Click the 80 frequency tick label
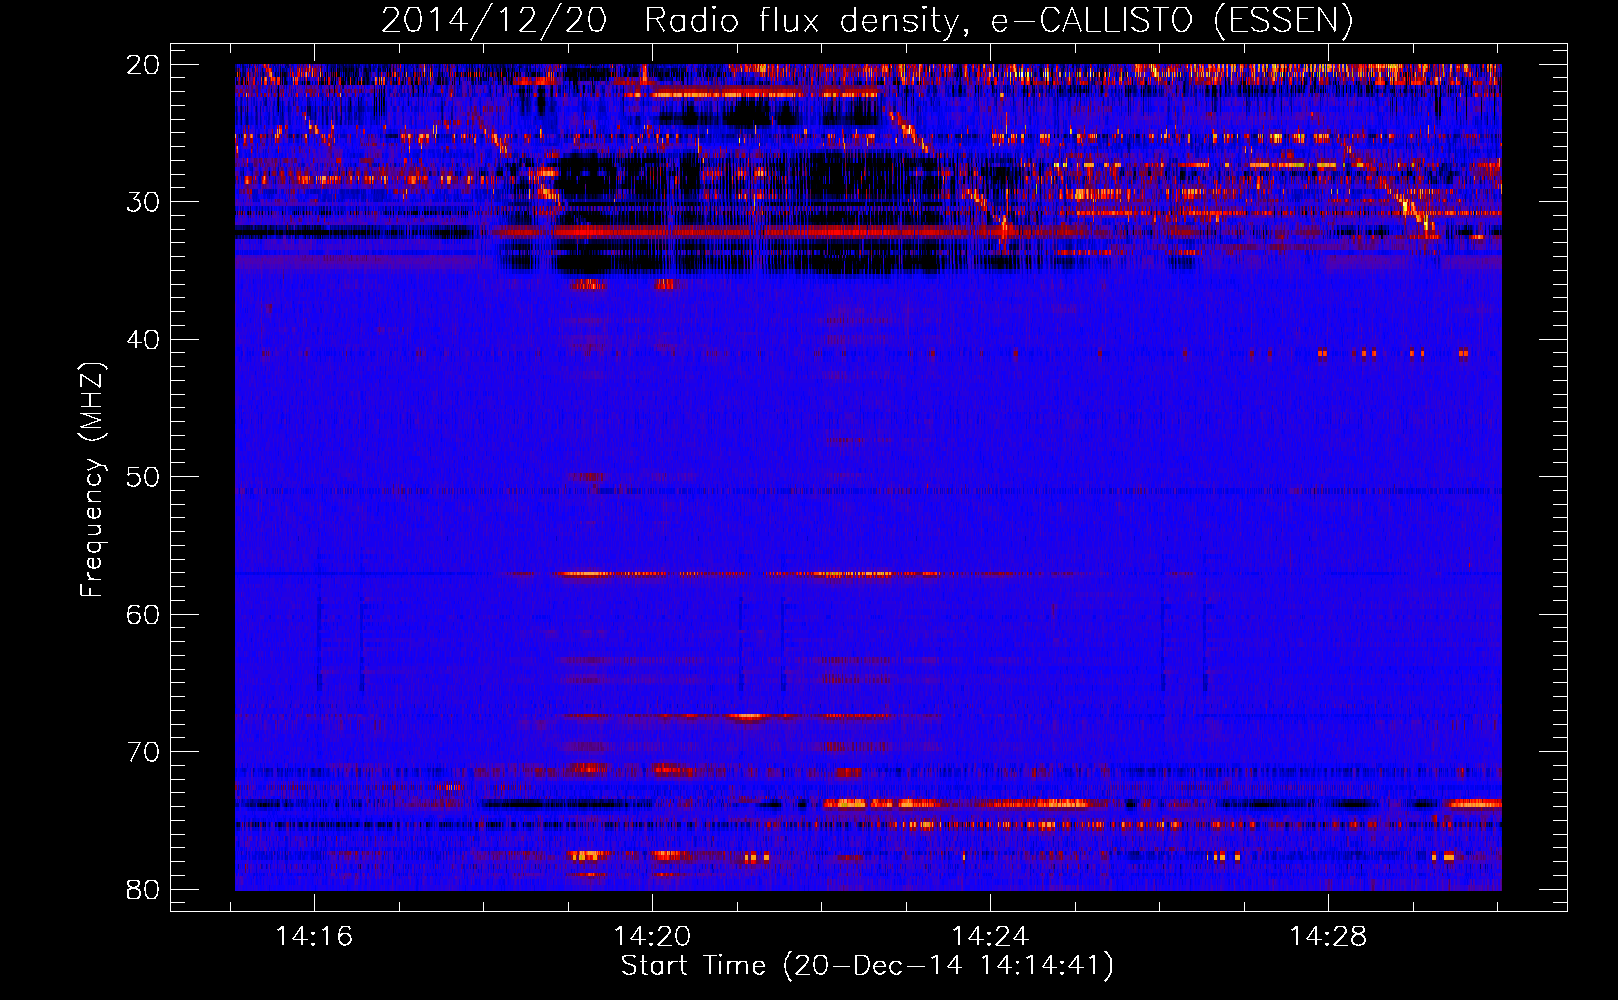The width and height of the screenshot is (1618, 1000). pyautogui.click(x=143, y=889)
